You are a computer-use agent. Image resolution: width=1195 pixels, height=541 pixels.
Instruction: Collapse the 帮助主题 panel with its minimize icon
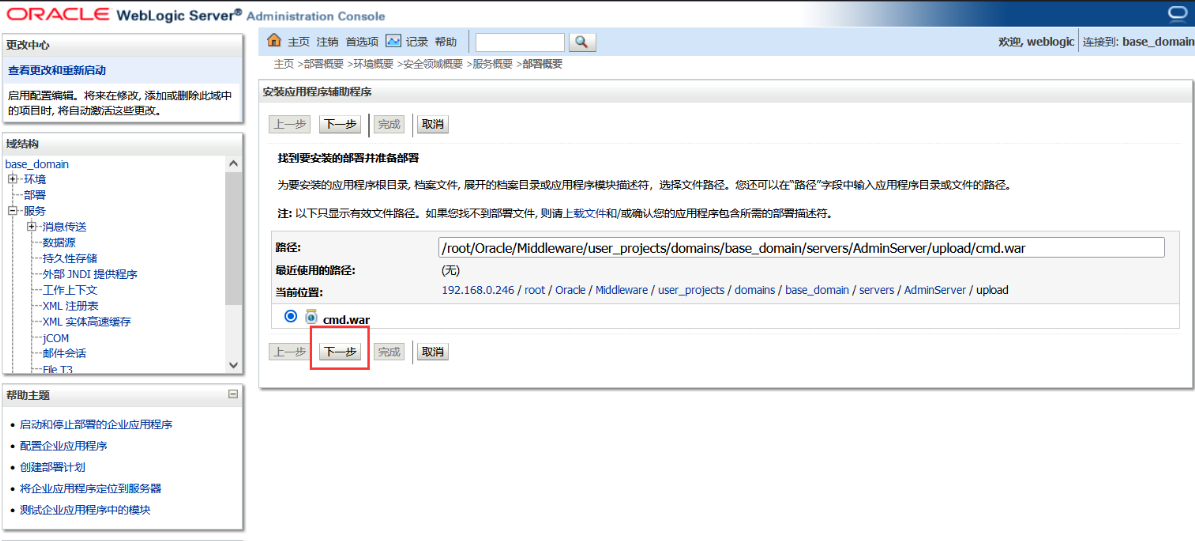[233, 394]
